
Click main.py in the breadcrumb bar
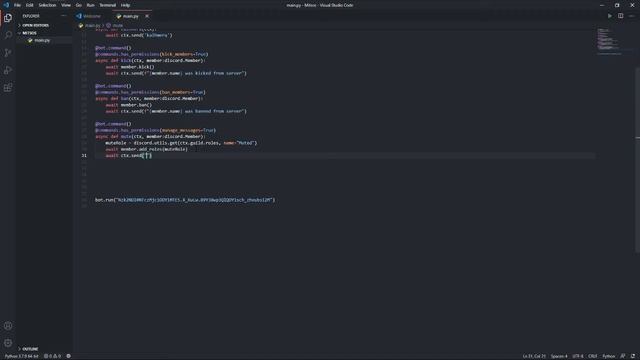click(92, 25)
